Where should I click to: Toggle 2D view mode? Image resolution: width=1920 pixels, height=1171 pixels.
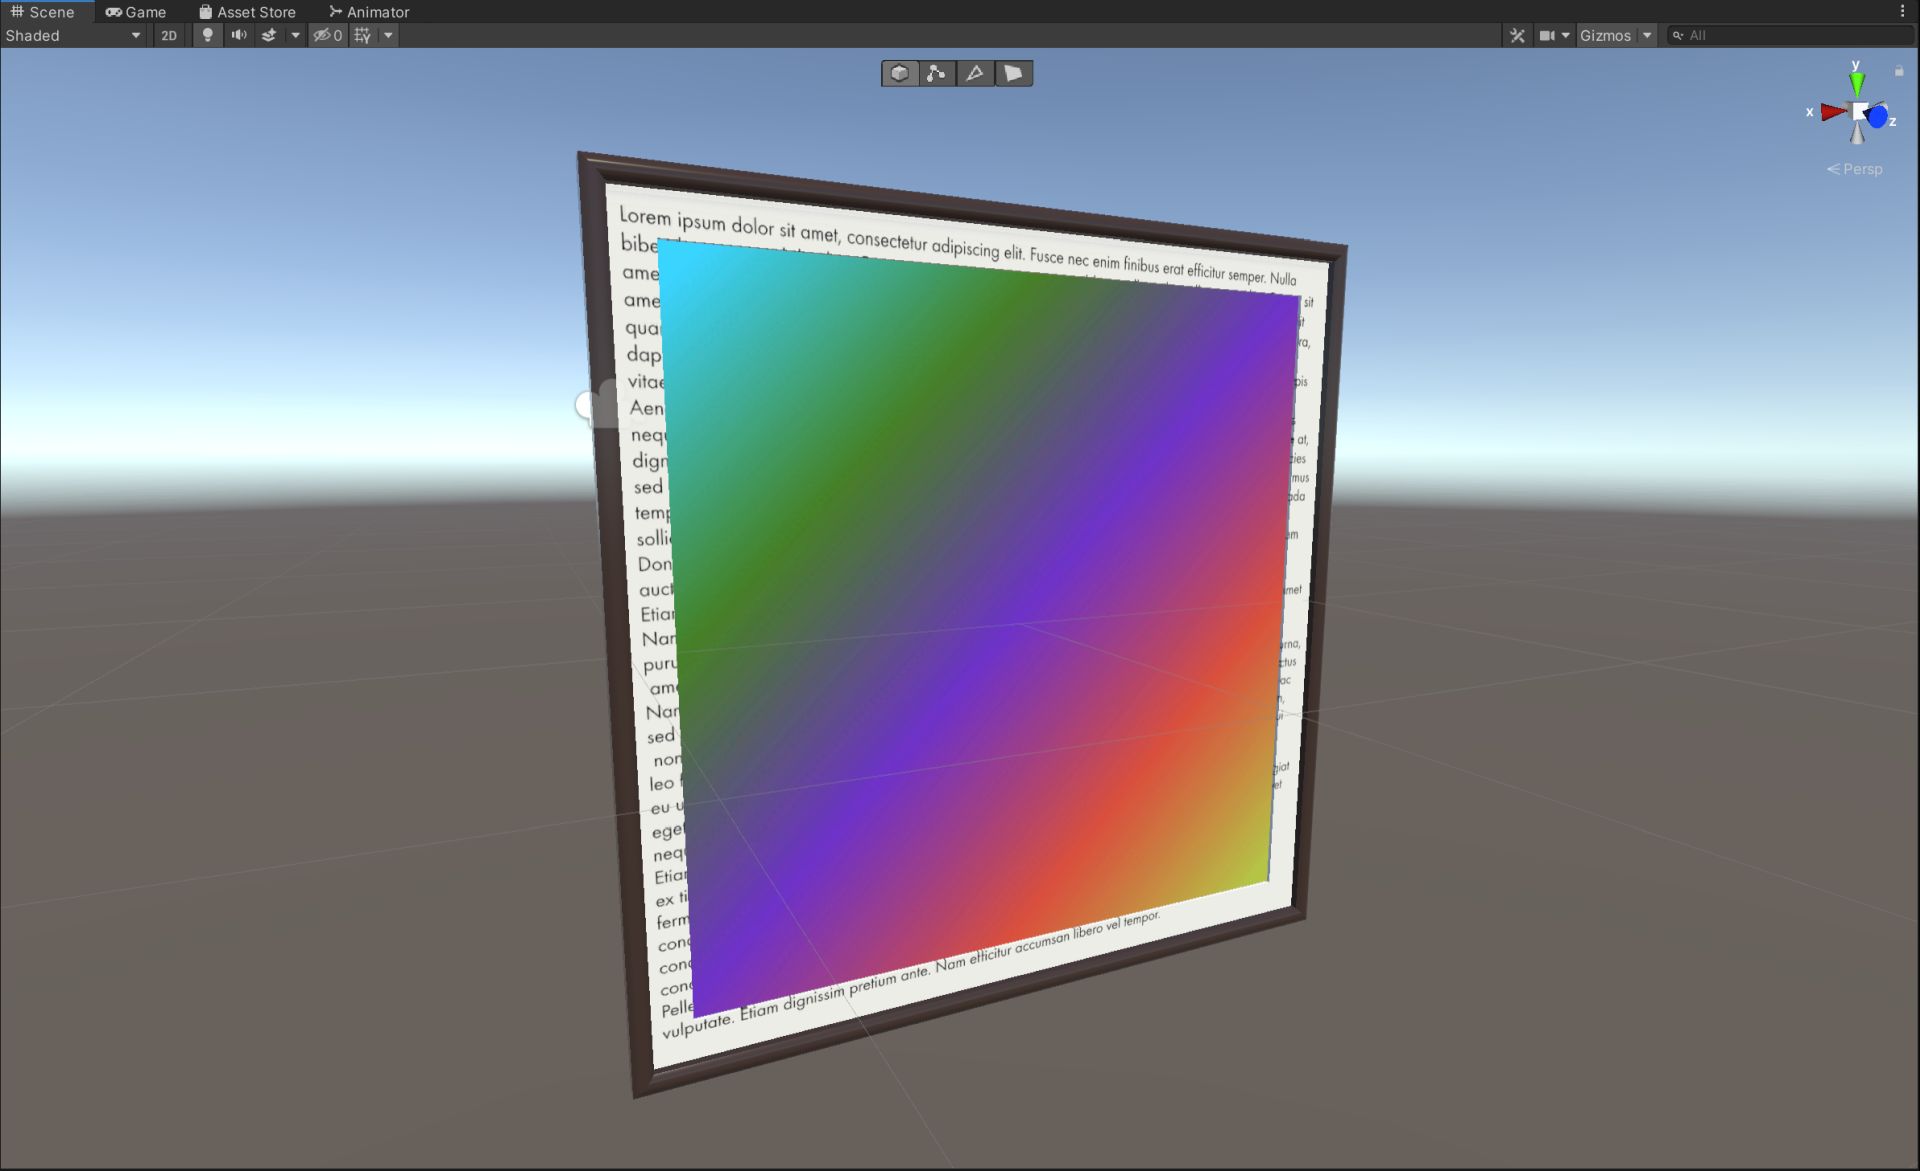tap(169, 35)
